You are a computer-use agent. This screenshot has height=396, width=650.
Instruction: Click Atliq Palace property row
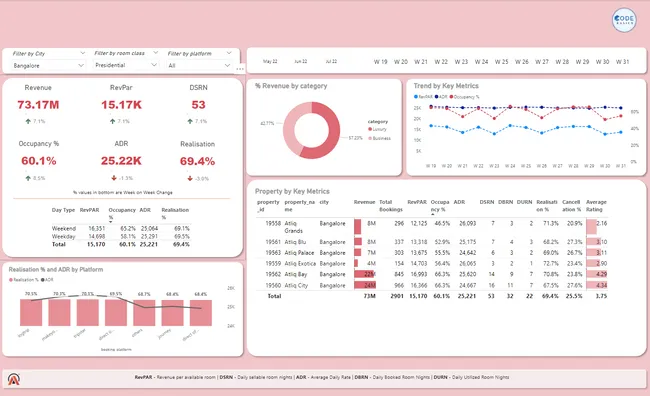tap(432, 253)
